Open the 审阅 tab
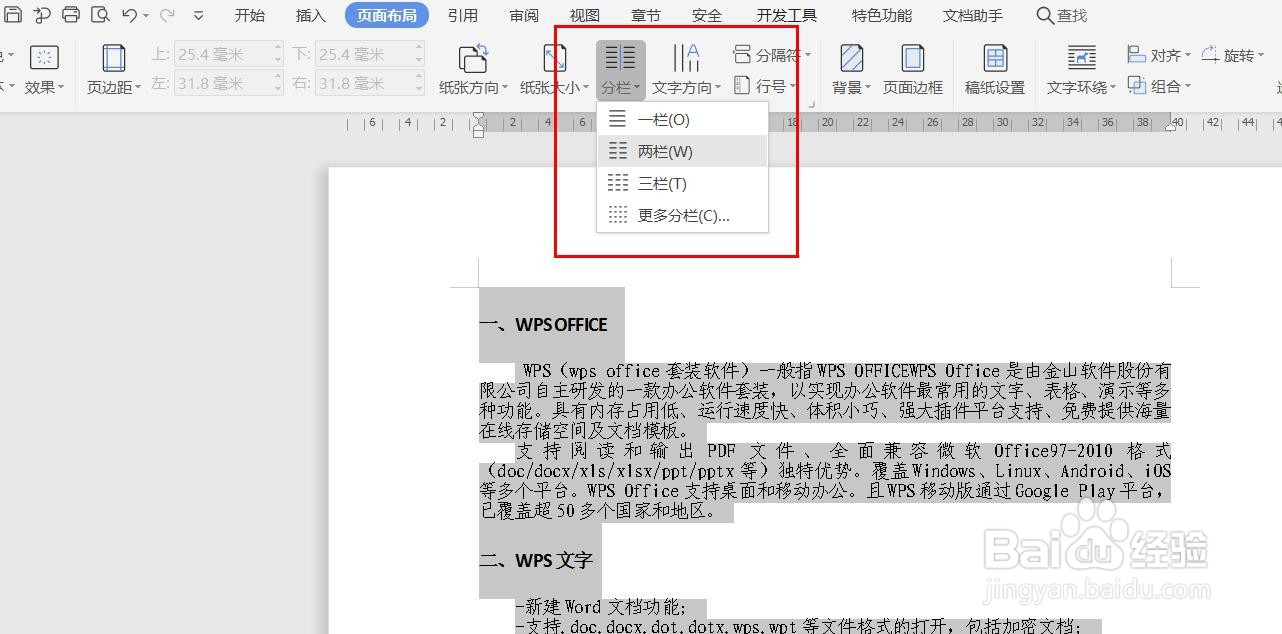 (x=524, y=15)
